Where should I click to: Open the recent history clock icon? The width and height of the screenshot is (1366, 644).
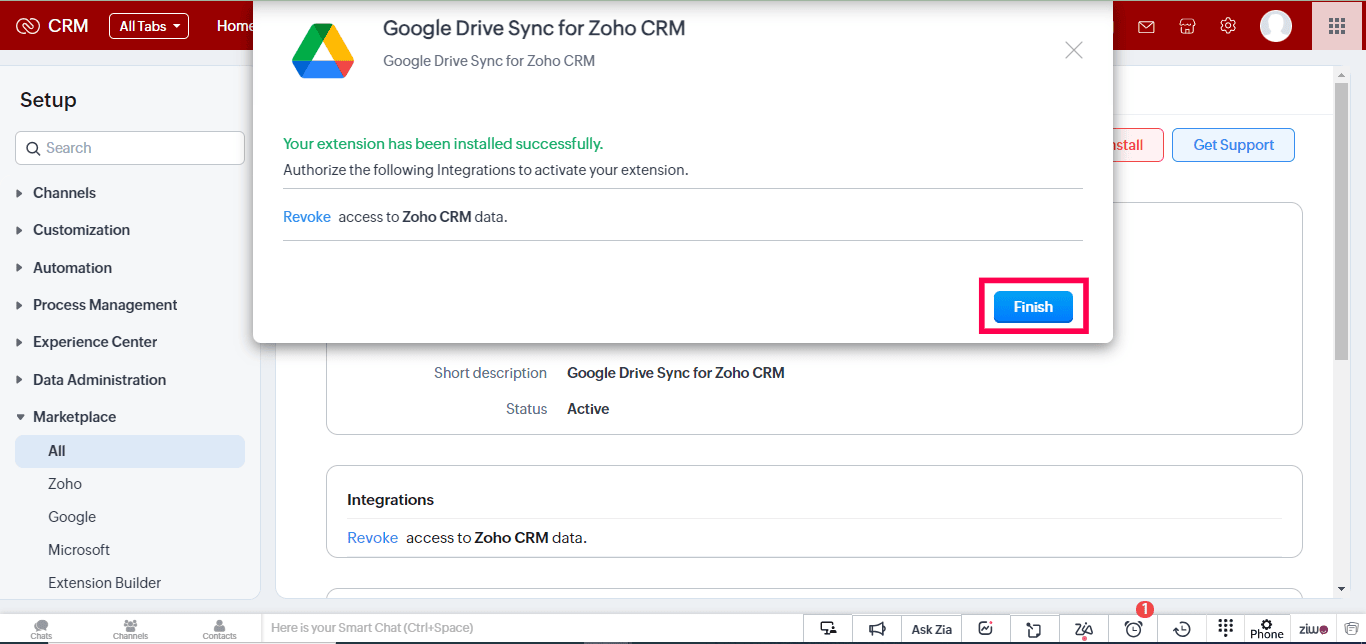1182,629
